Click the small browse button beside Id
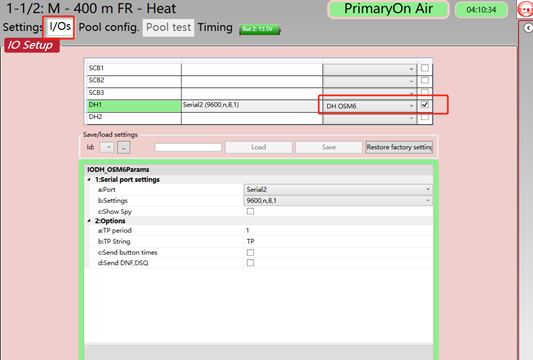This screenshot has width=533, height=360. pos(123,148)
